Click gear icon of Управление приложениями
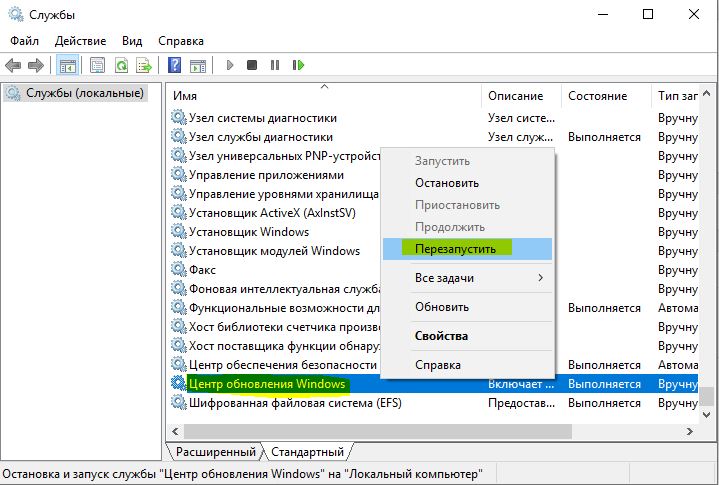 coord(178,174)
